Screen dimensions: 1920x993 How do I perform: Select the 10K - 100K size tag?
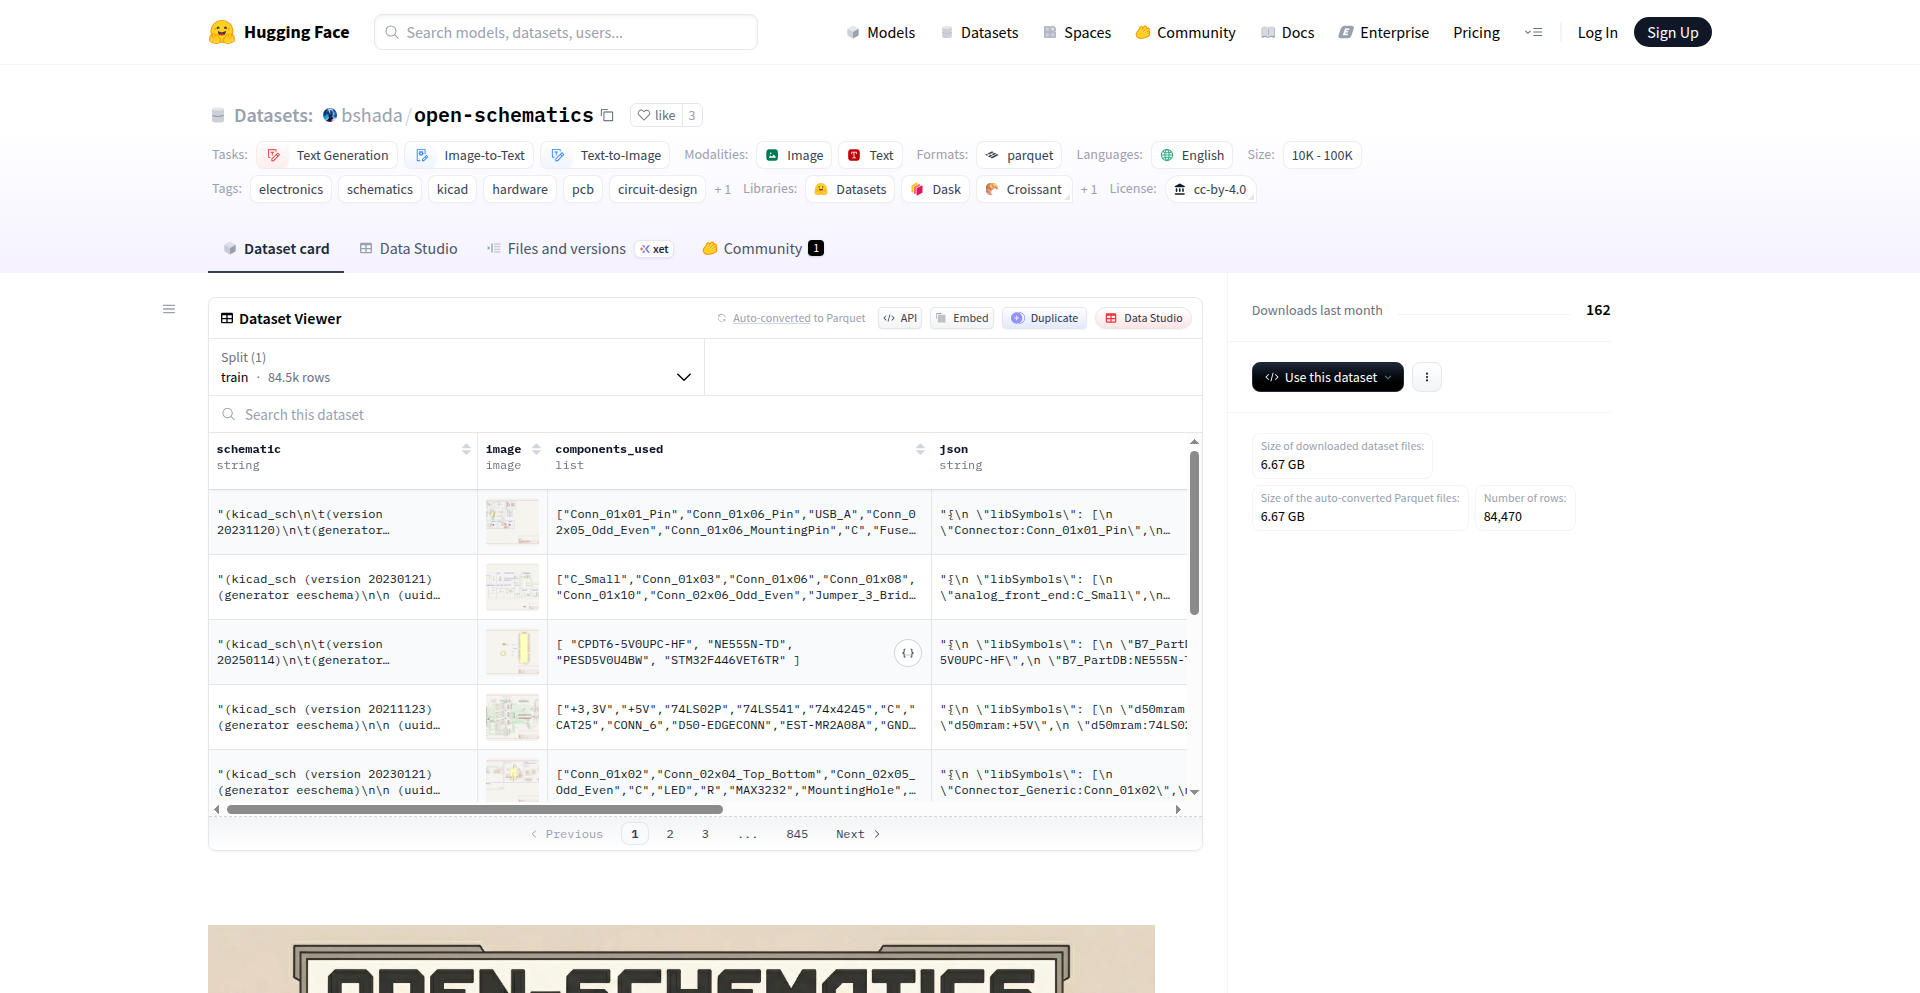point(1322,155)
